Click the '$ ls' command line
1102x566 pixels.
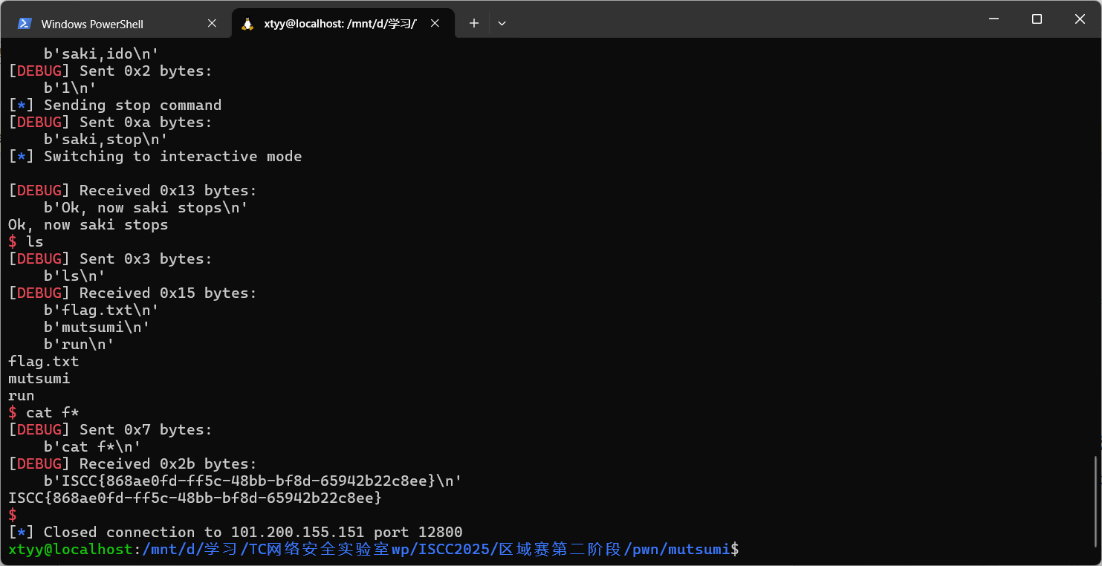pos(26,242)
